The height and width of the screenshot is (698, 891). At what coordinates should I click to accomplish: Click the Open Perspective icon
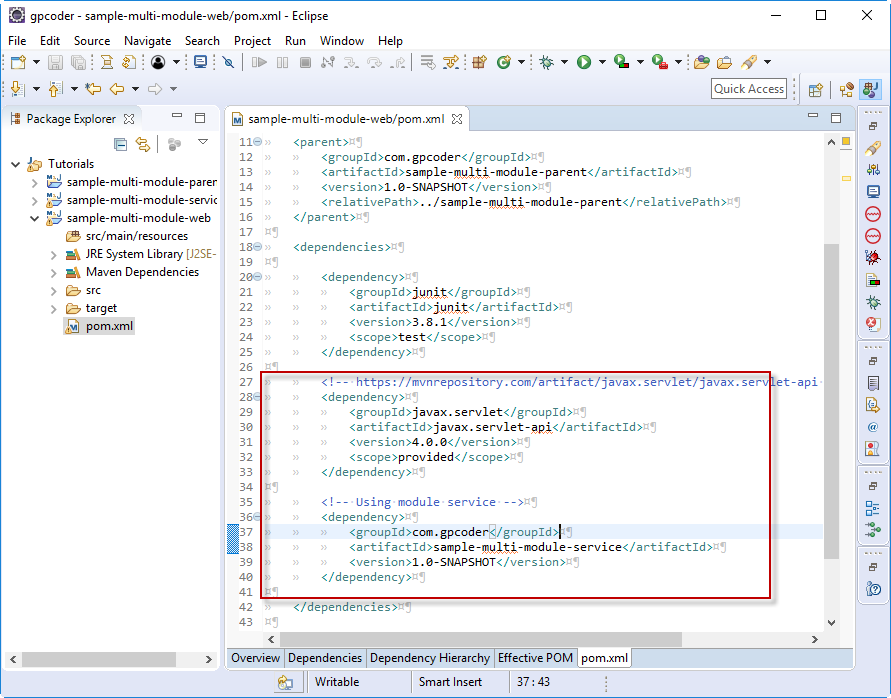[815, 89]
